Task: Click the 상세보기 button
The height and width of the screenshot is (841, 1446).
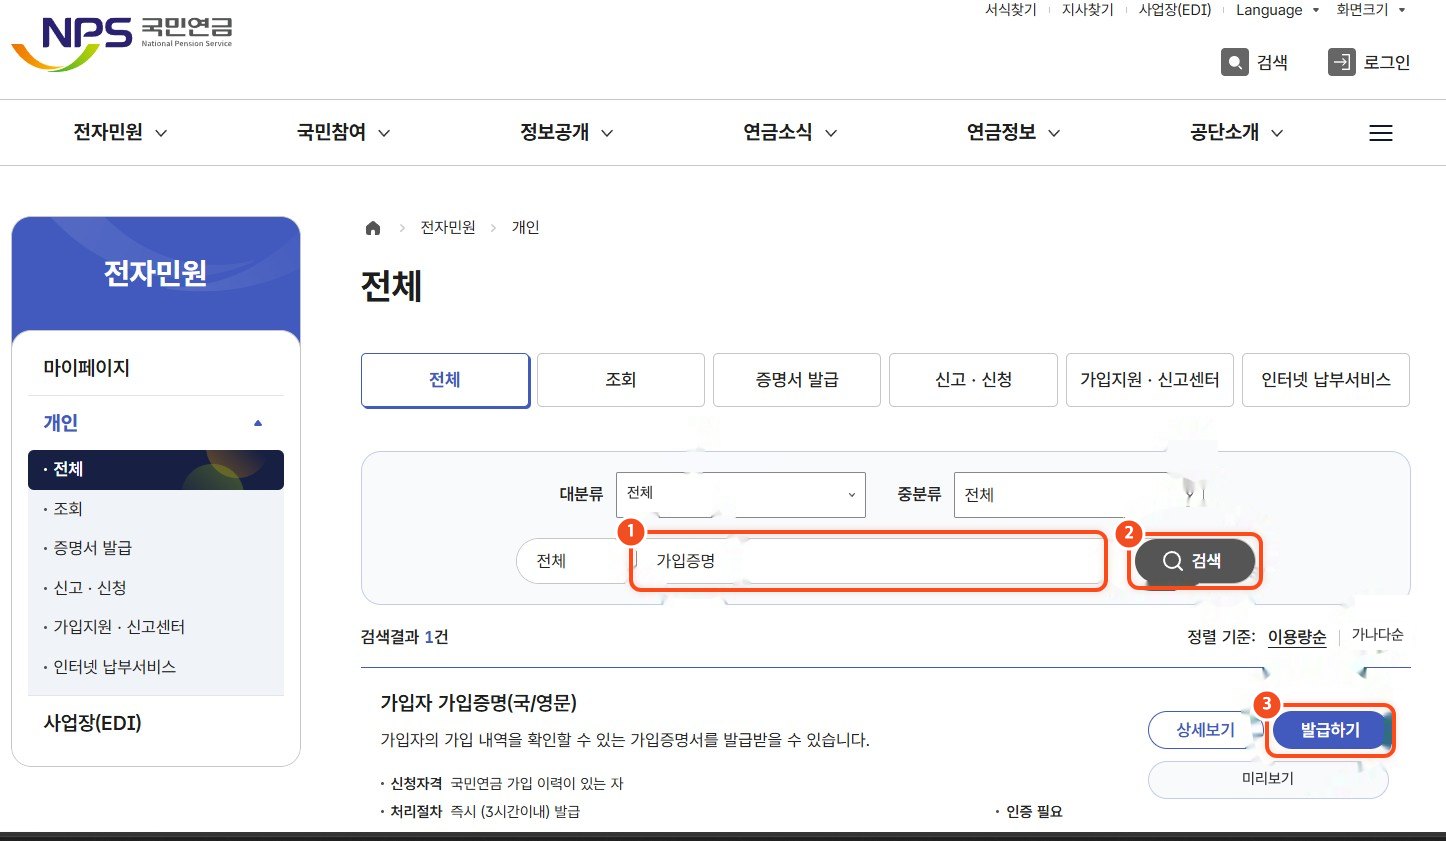Action: pos(1206,730)
